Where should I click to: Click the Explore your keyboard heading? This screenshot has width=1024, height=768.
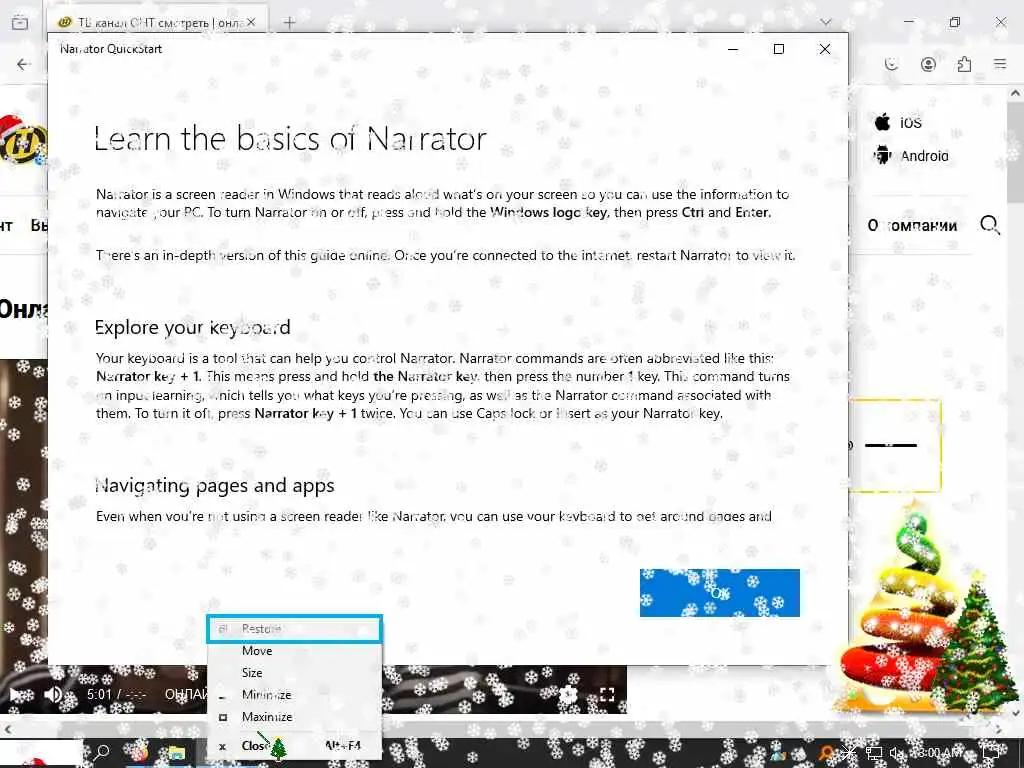click(193, 327)
